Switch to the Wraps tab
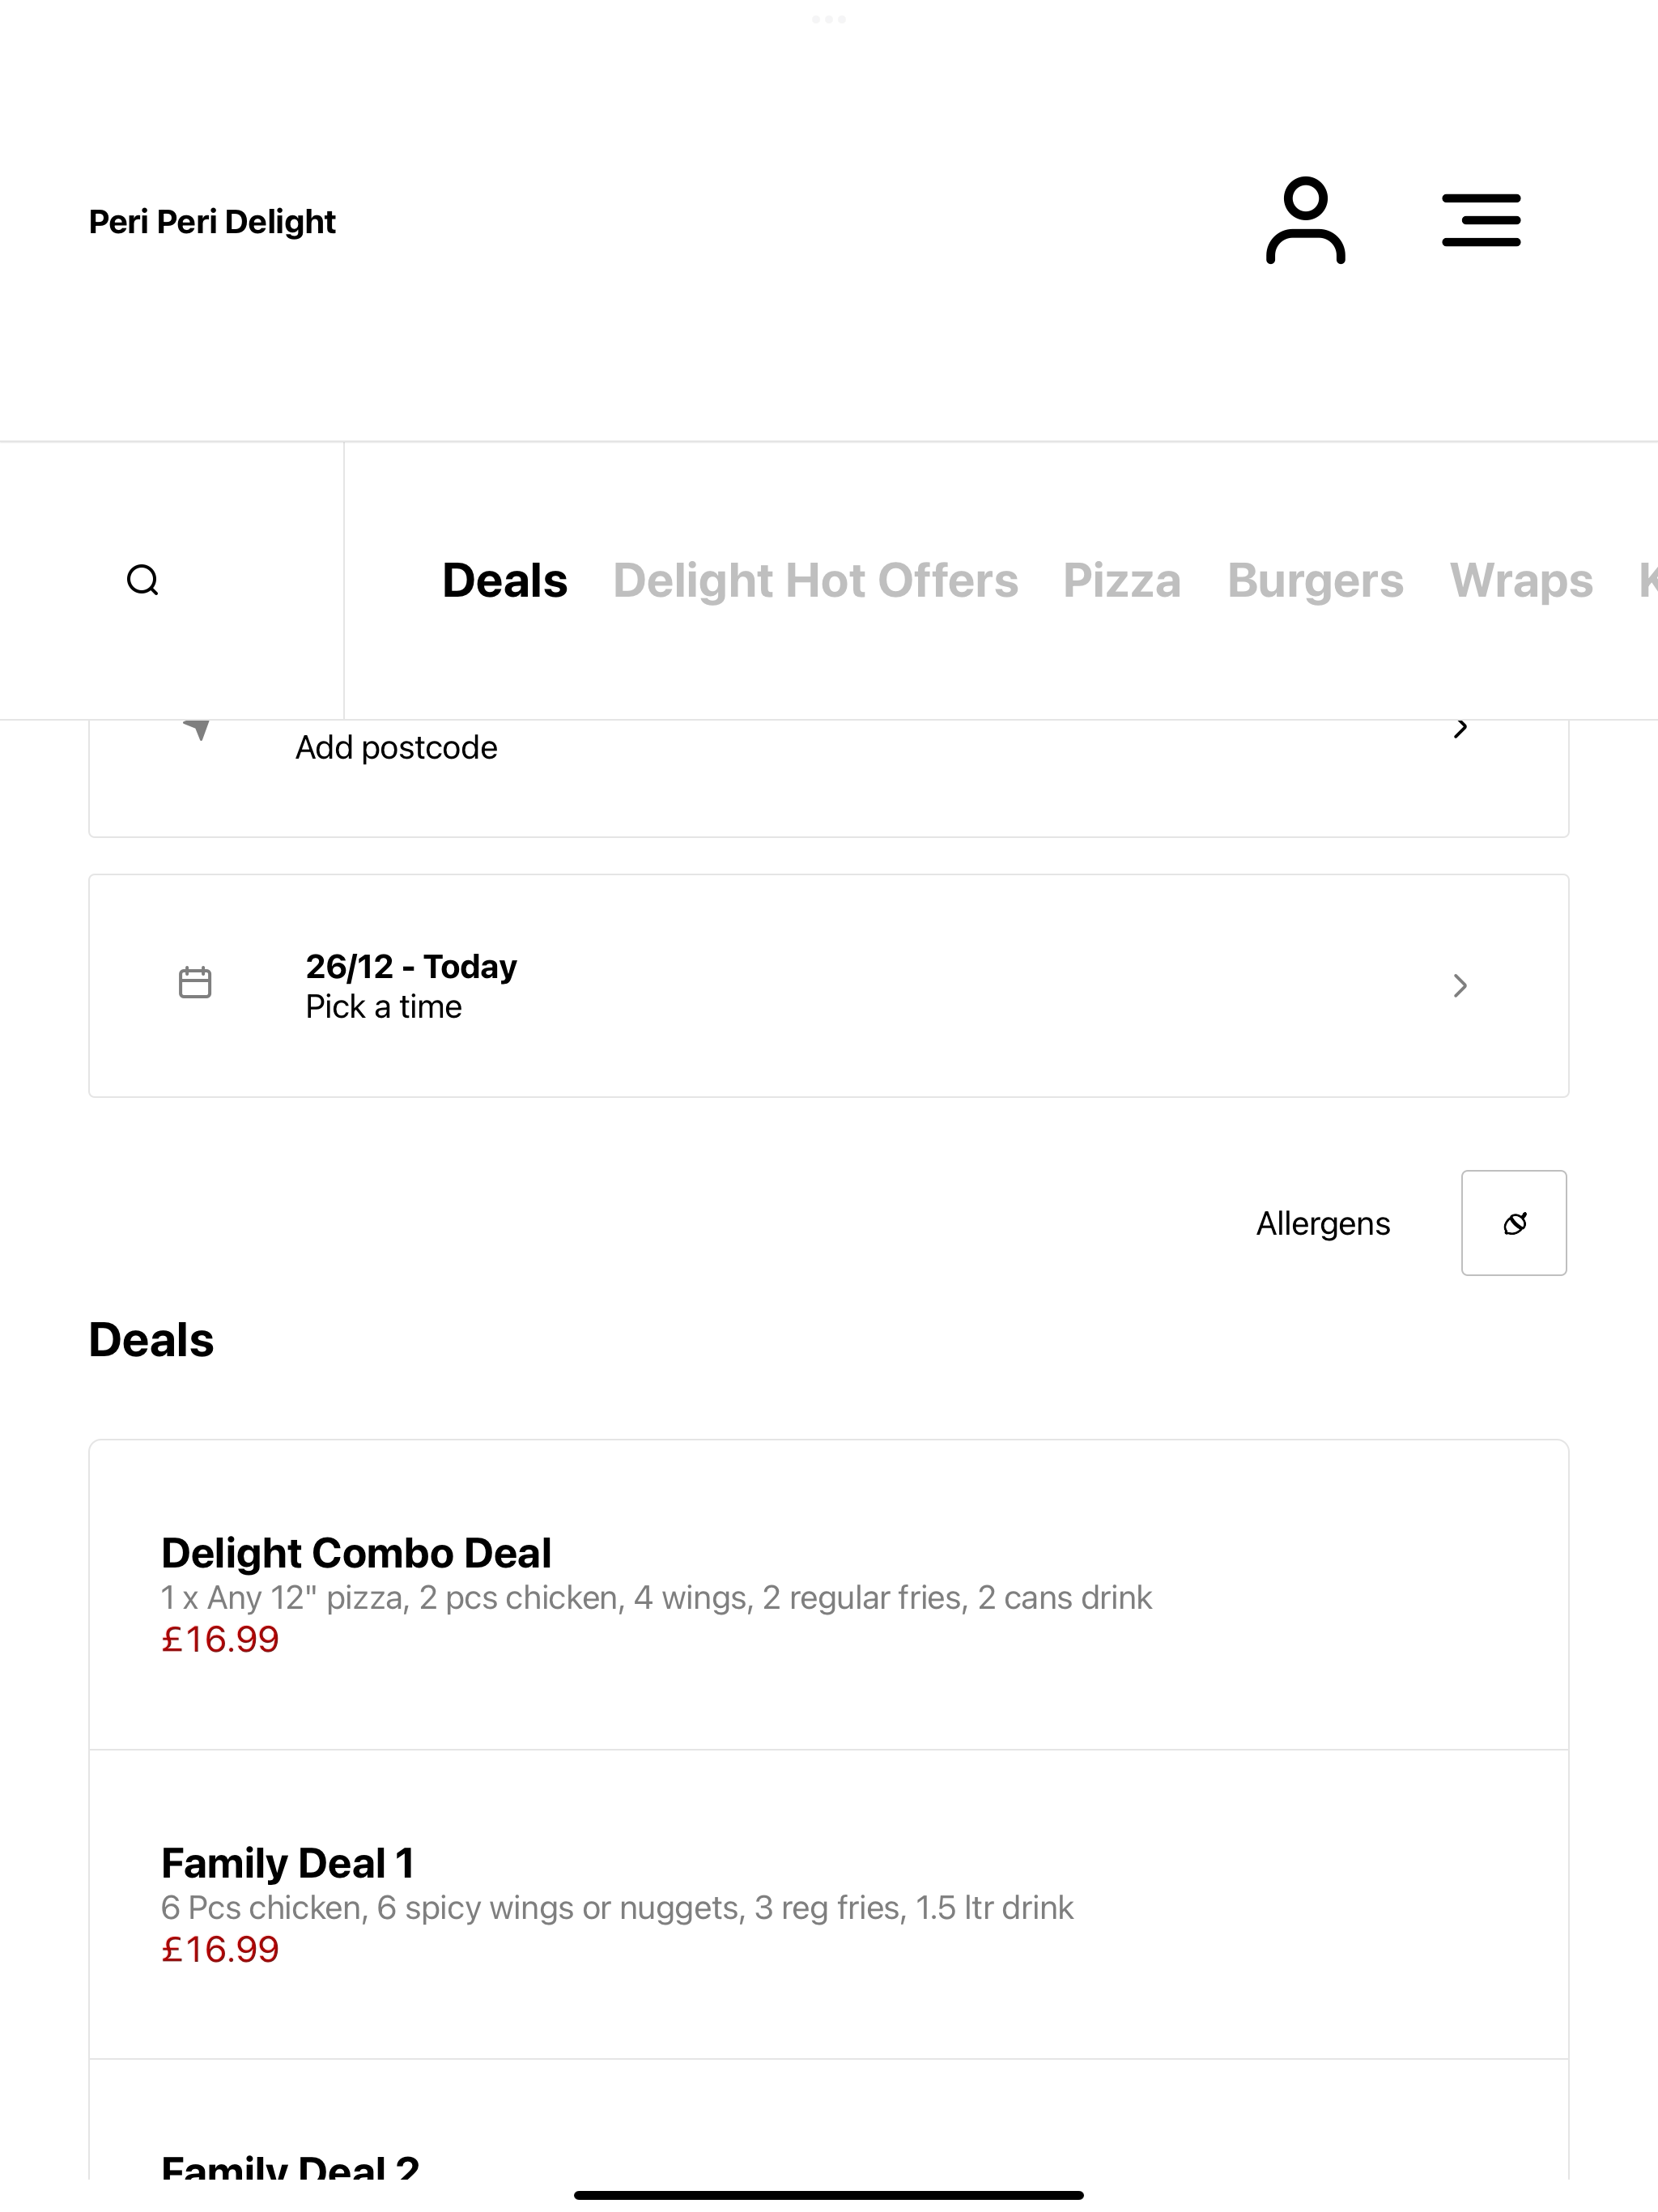1658x2212 pixels. [1521, 581]
